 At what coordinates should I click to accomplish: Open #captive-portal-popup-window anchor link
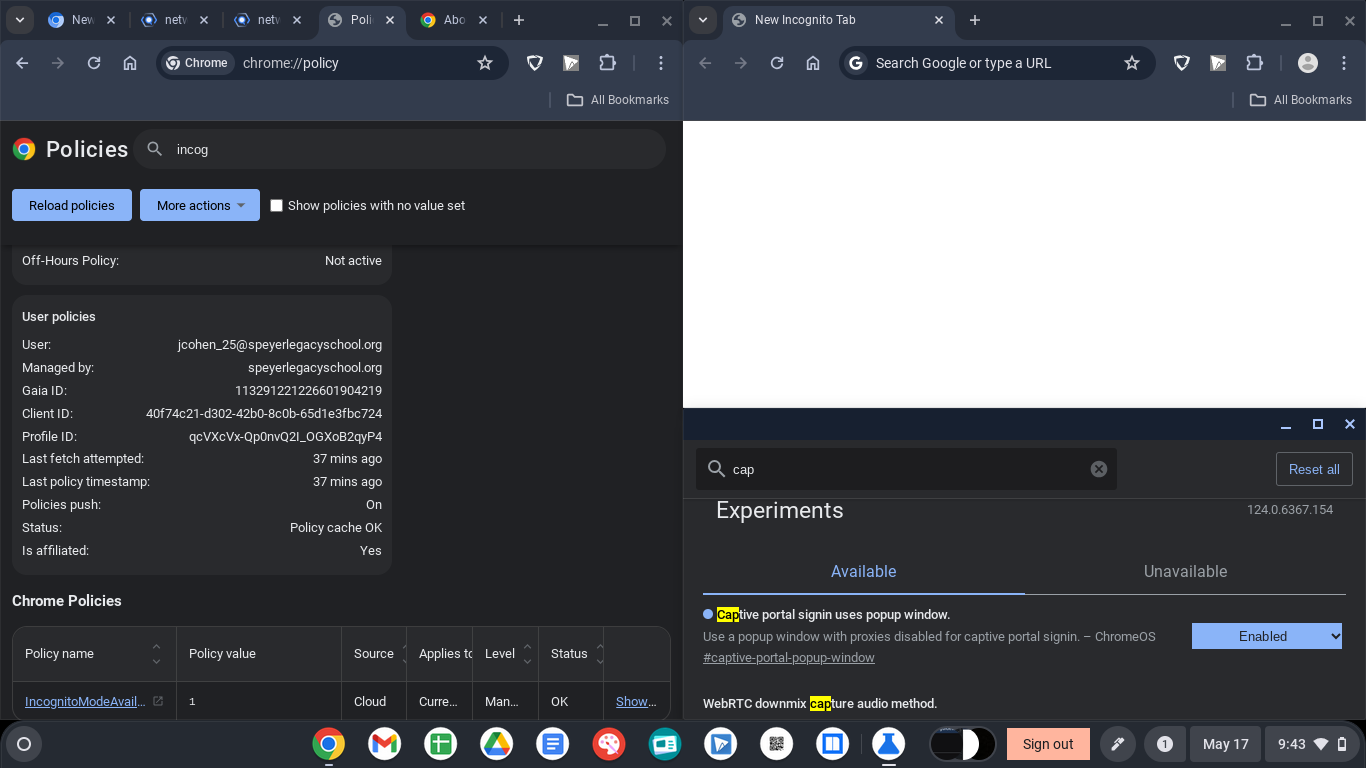pos(789,658)
